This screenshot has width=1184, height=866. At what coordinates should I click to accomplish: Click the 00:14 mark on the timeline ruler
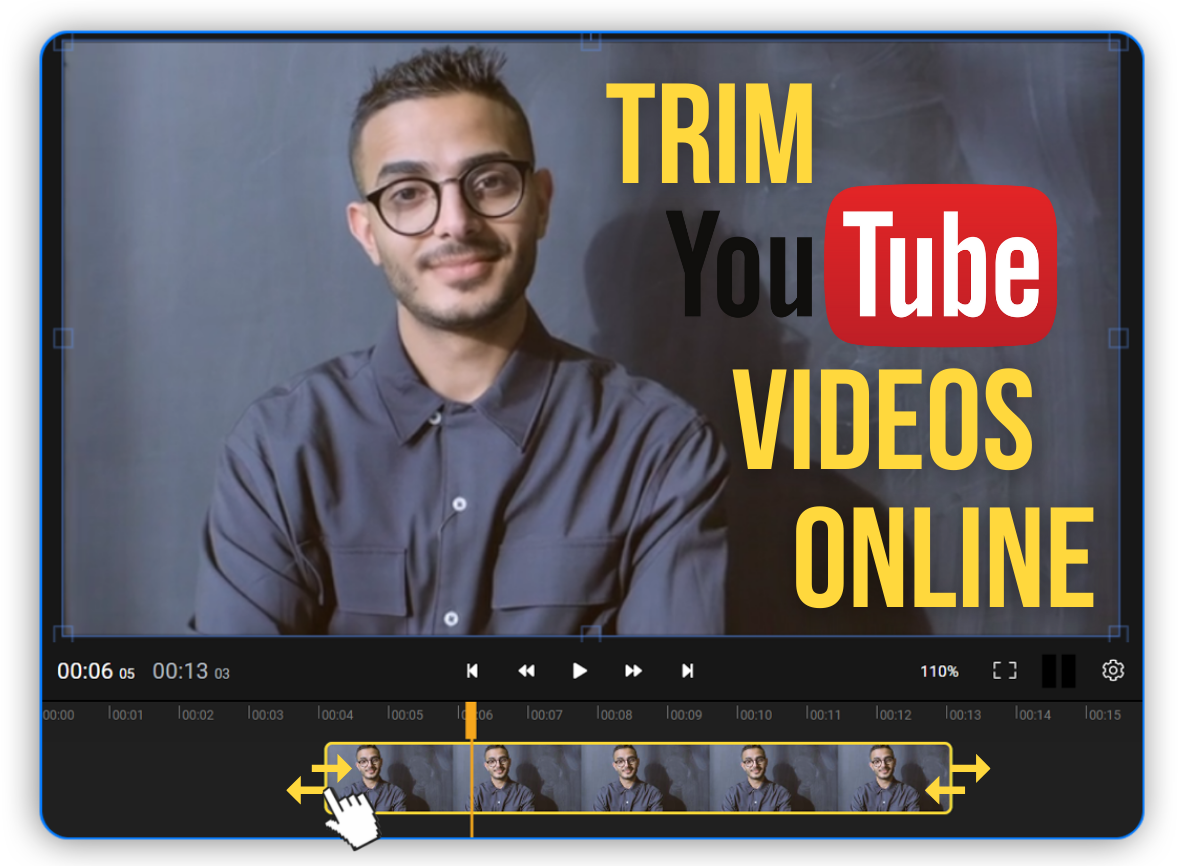pyautogui.click(x=1033, y=714)
